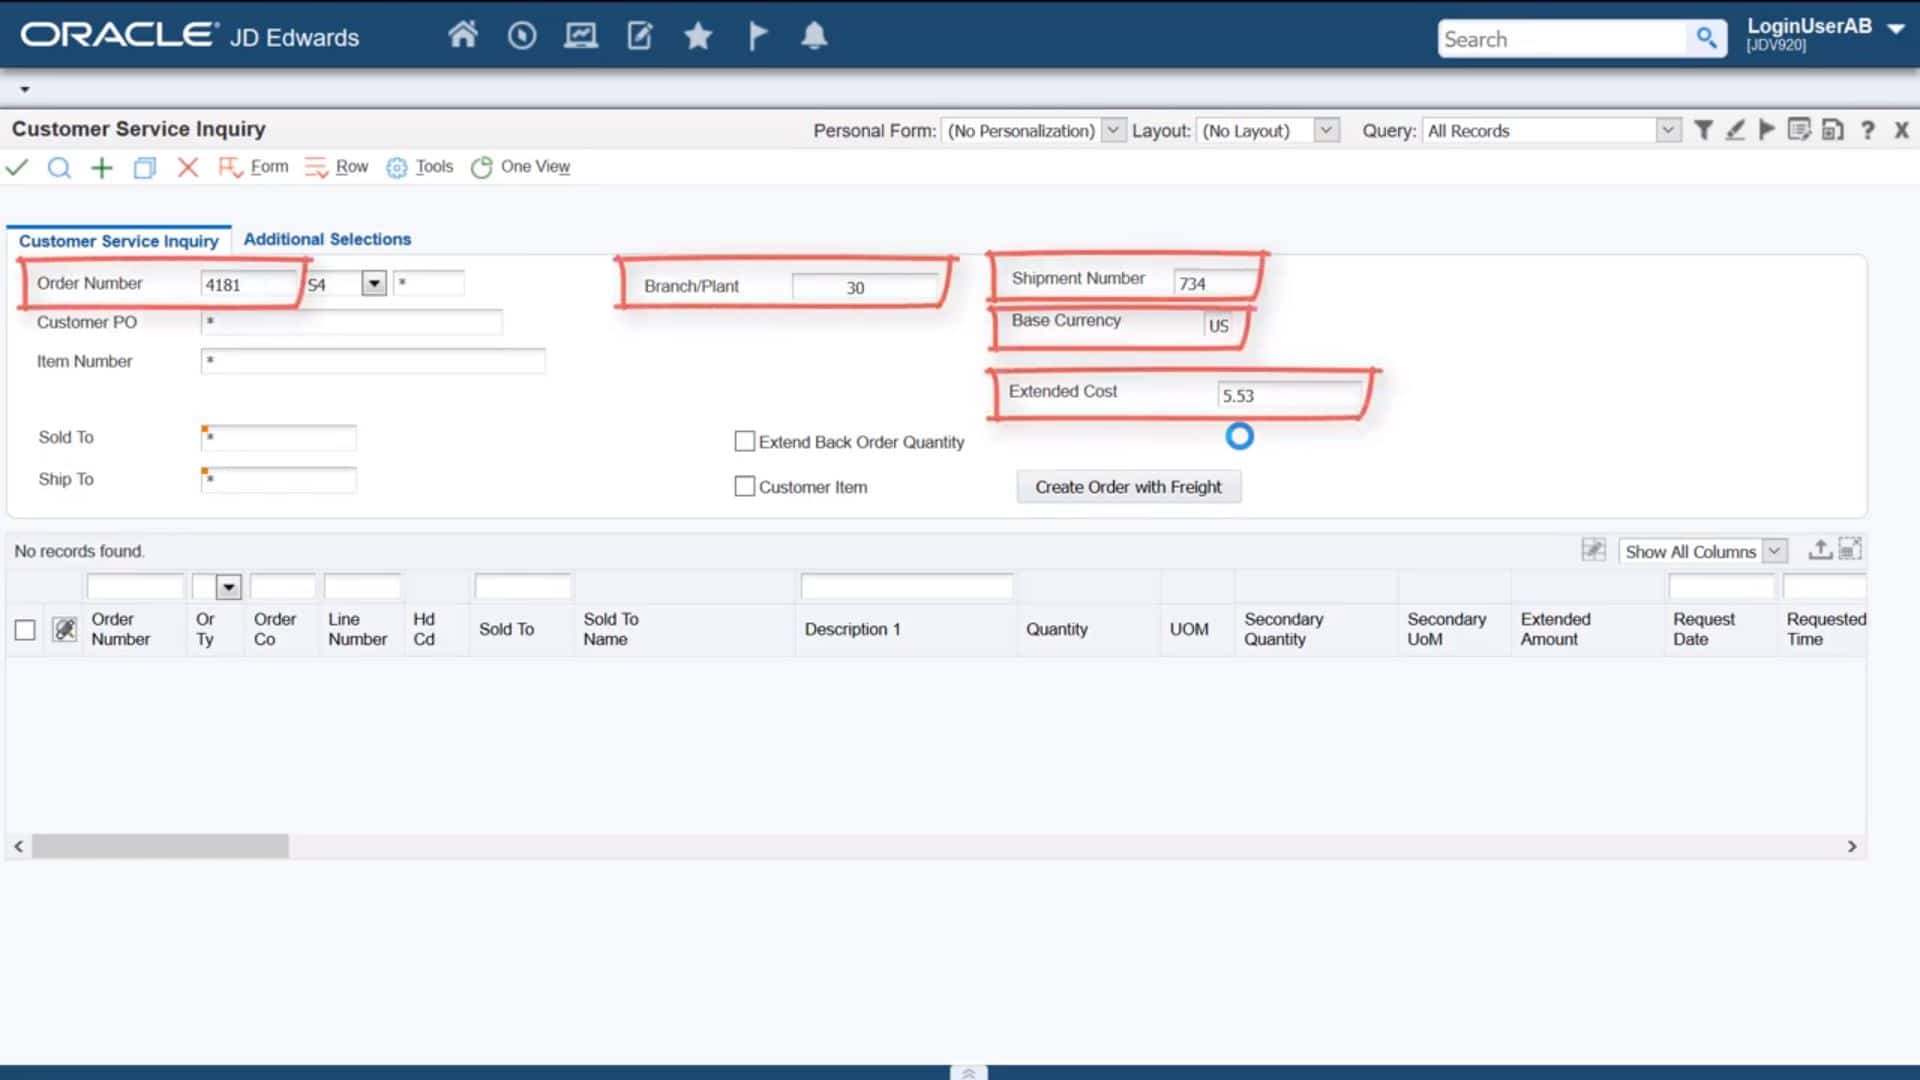This screenshot has height=1080, width=1920.
Task: Open the Show All Columns dropdown
Action: pos(1775,550)
